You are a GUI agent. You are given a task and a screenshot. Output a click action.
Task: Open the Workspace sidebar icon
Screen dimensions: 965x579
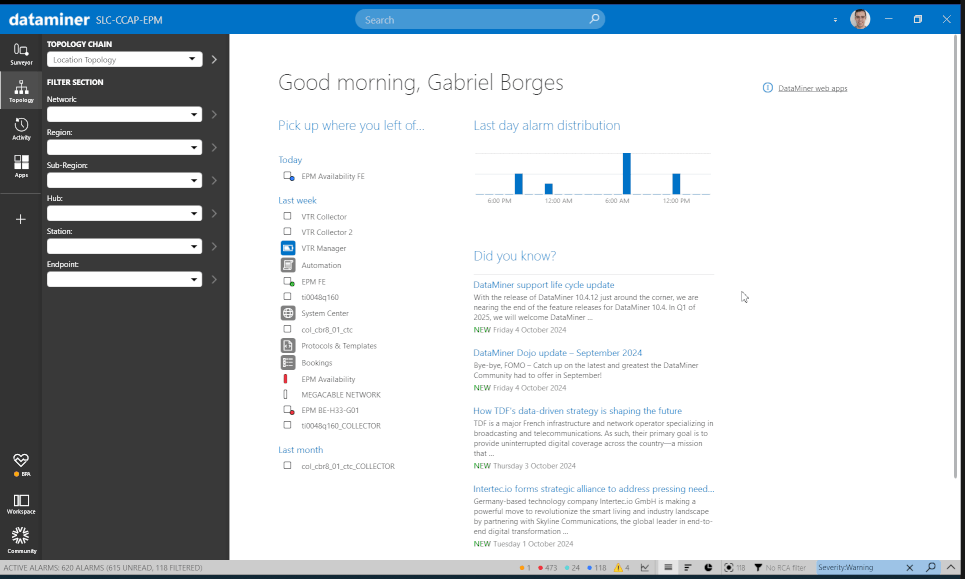click(21, 504)
